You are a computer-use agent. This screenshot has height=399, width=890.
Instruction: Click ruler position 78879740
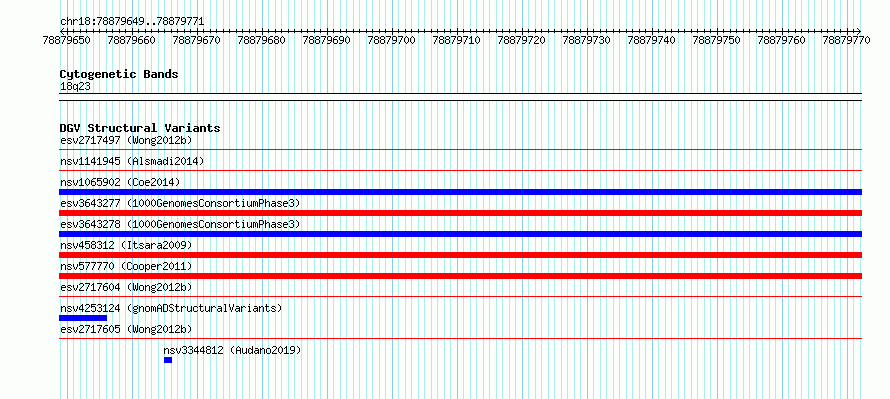[x=652, y=40]
